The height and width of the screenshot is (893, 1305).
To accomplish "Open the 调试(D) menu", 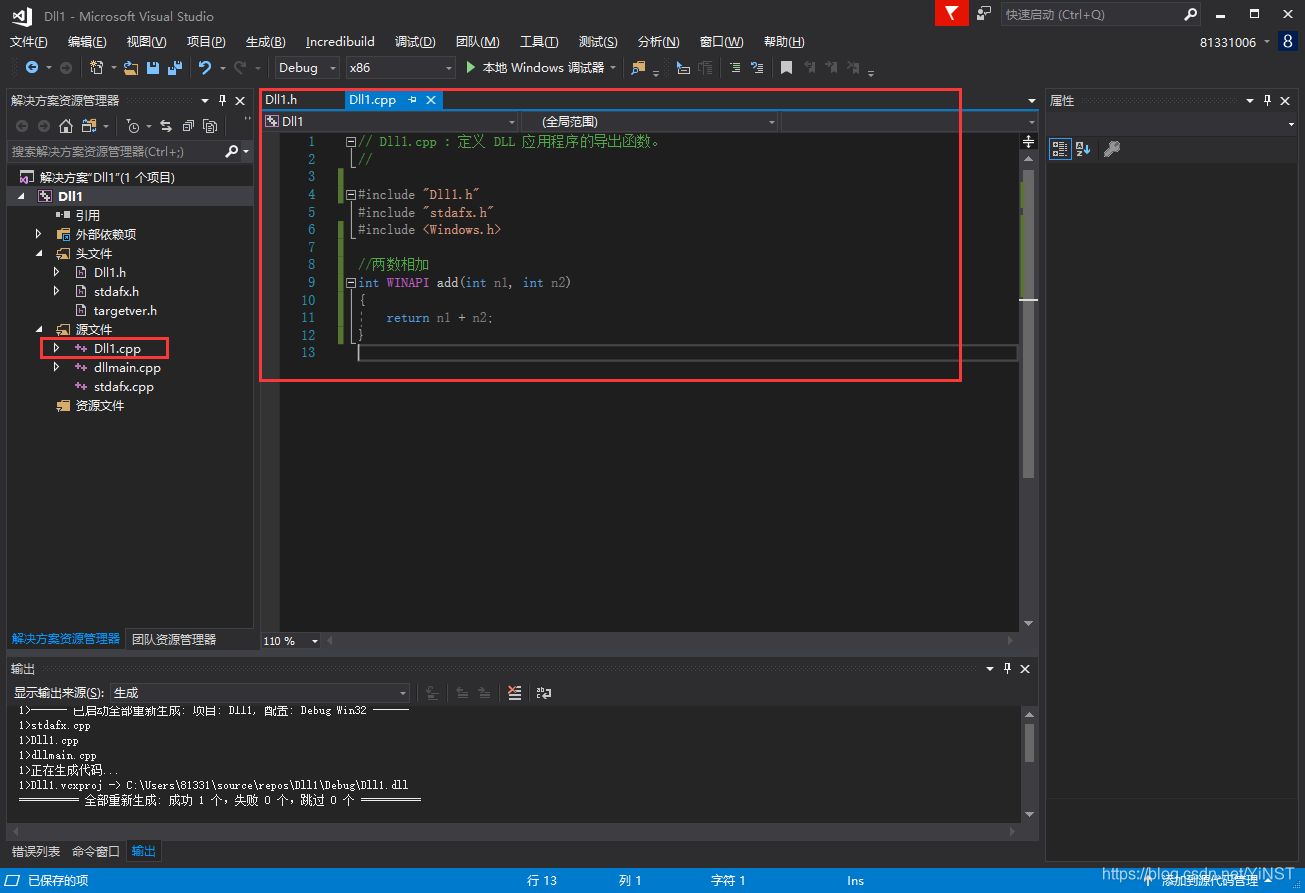I will pyautogui.click(x=415, y=41).
